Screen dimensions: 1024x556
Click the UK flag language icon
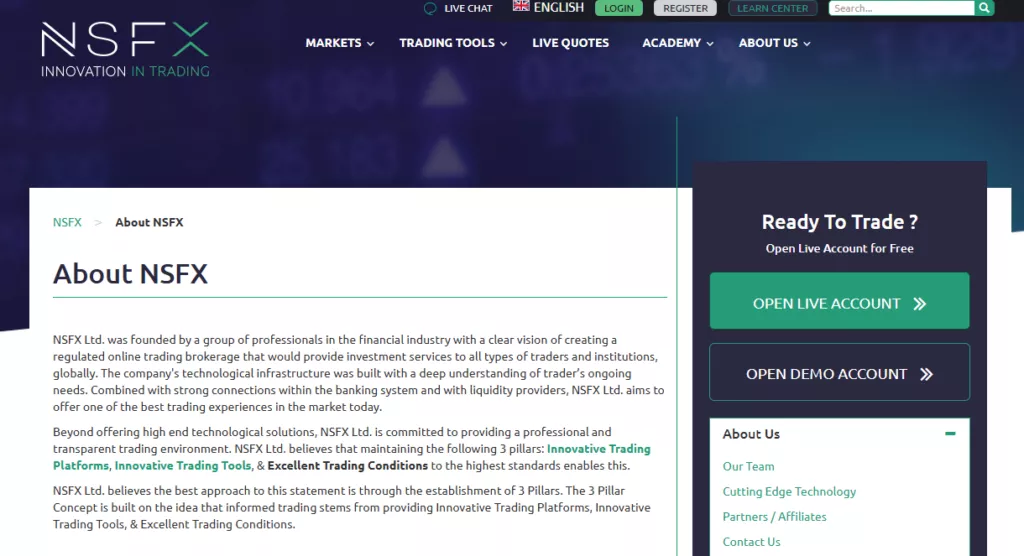(x=520, y=6)
